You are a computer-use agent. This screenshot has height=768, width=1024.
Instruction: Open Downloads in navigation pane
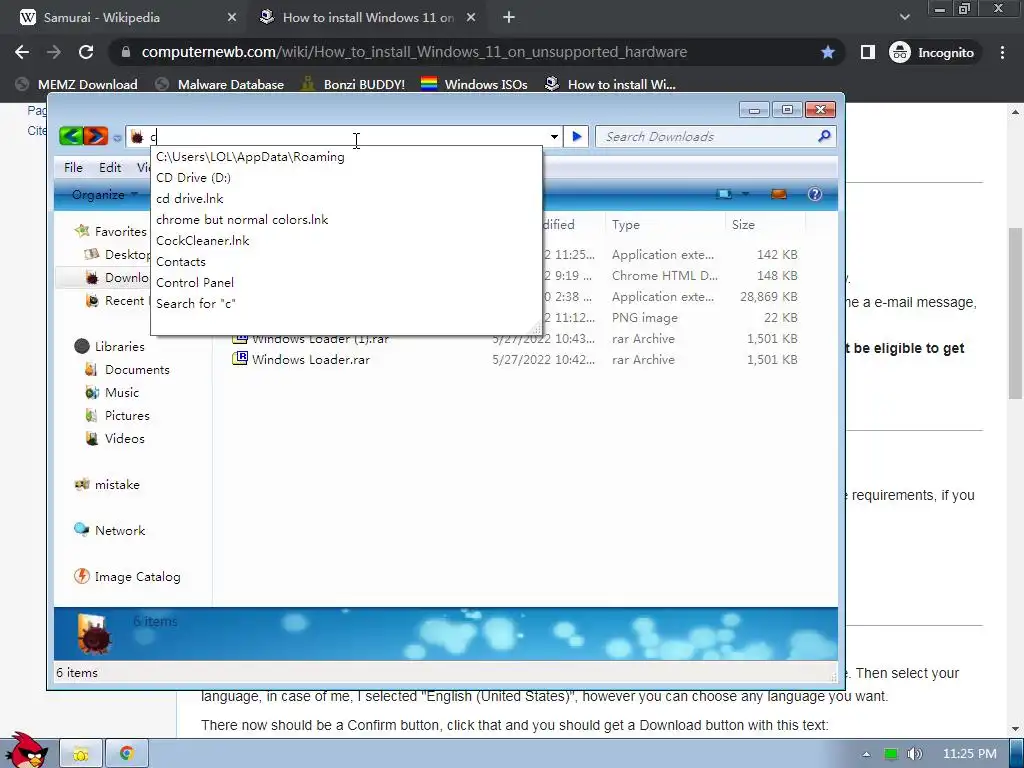[x=119, y=278]
